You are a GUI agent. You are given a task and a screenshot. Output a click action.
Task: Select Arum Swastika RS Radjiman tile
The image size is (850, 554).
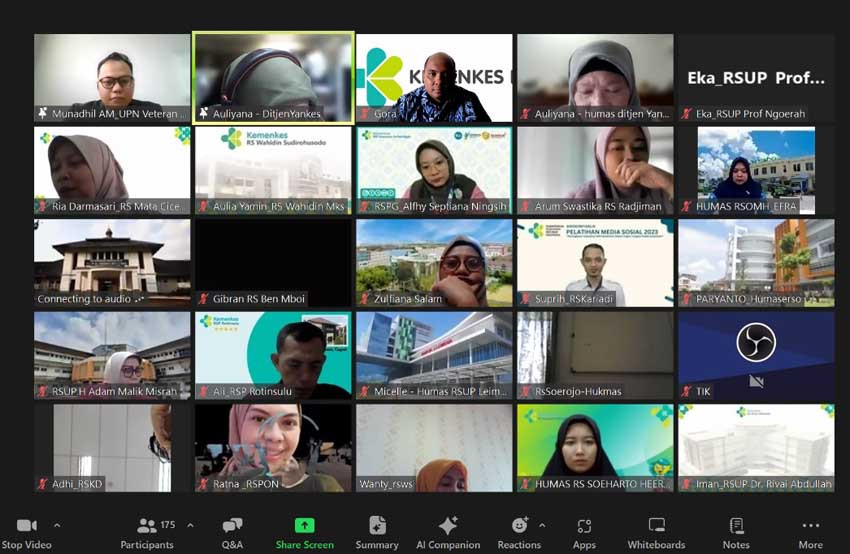[x=595, y=171]
